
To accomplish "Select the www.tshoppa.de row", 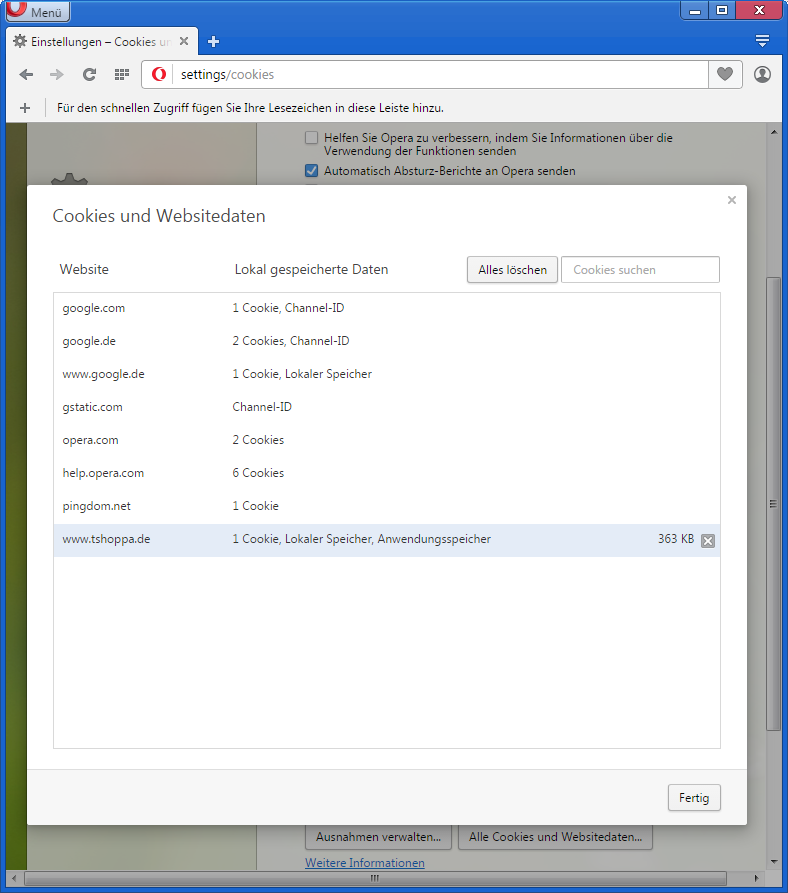I will [387, 540].
